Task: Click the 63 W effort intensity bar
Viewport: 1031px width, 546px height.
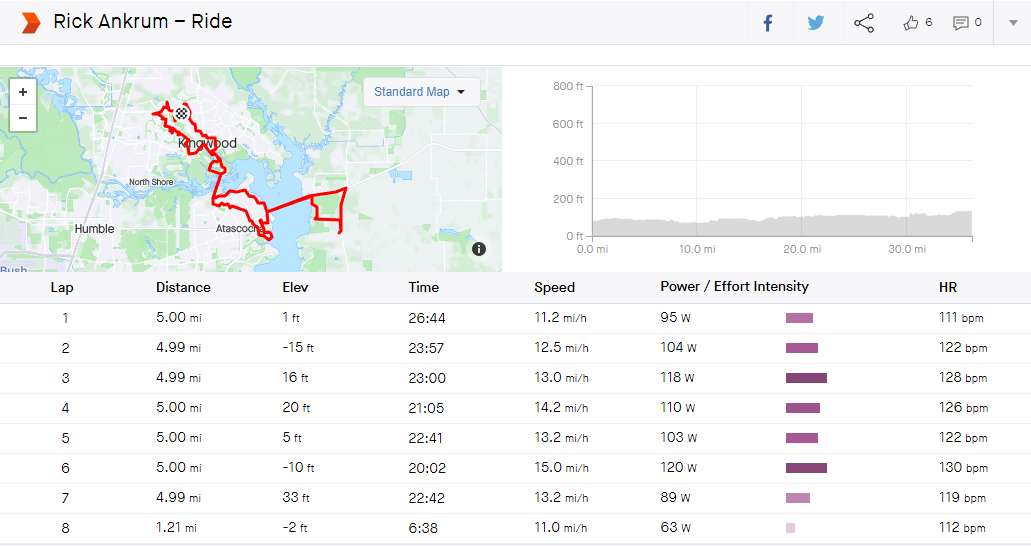Action: [790, 528]
